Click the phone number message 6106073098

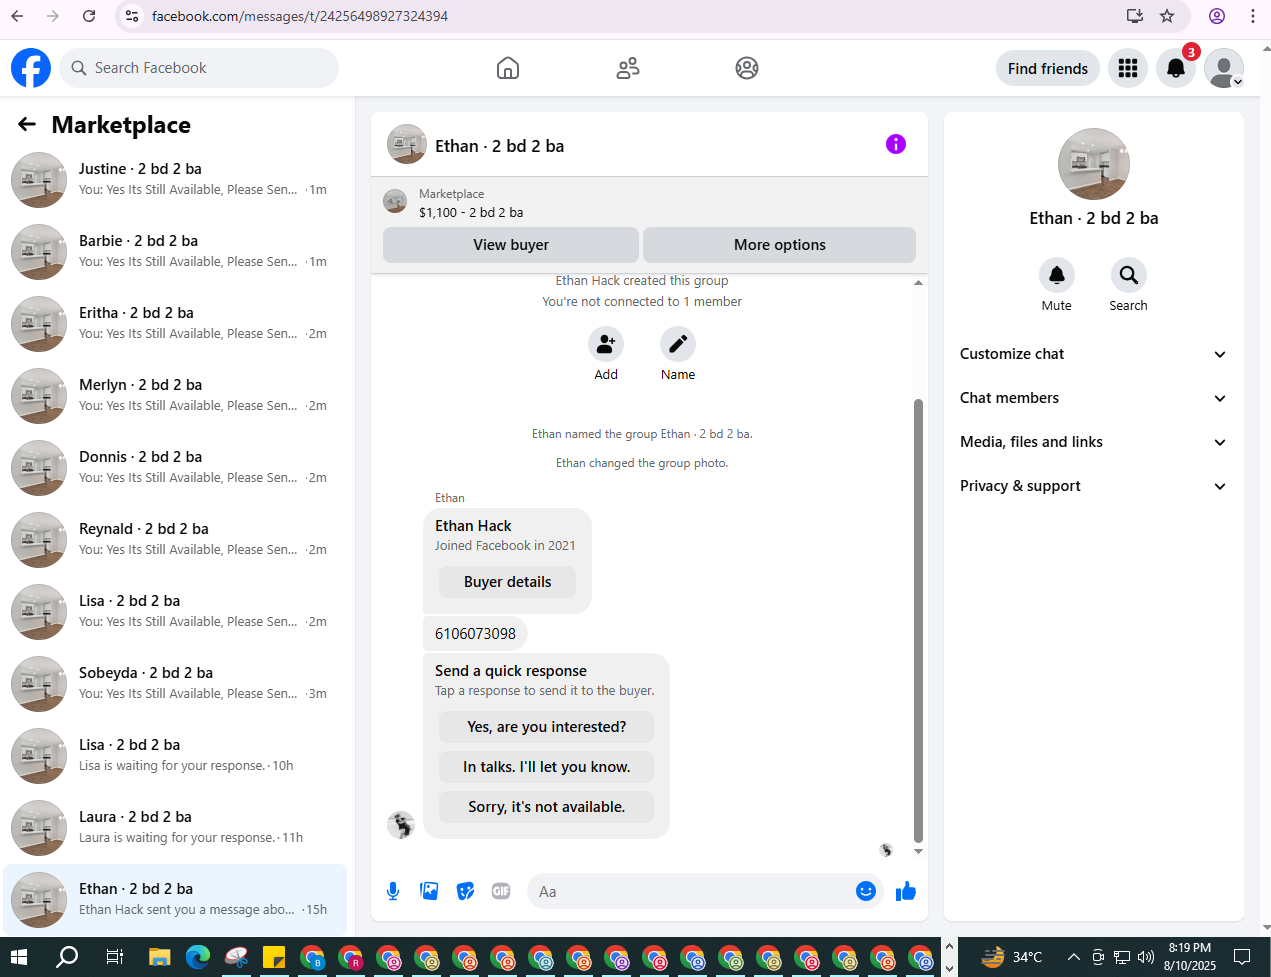tap(475, 633)
